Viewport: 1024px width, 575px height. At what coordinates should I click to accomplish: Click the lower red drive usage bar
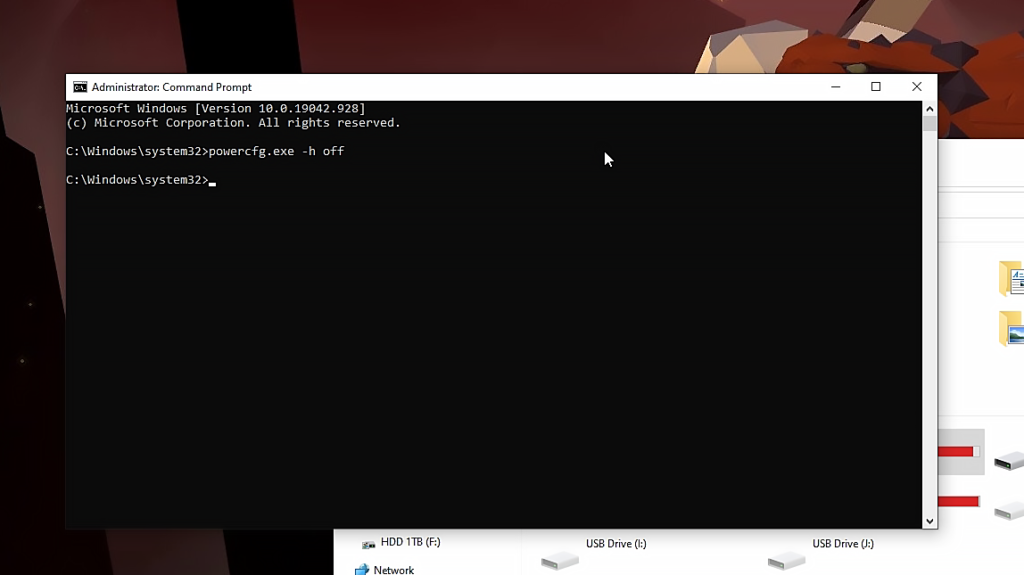click(959, 502)
